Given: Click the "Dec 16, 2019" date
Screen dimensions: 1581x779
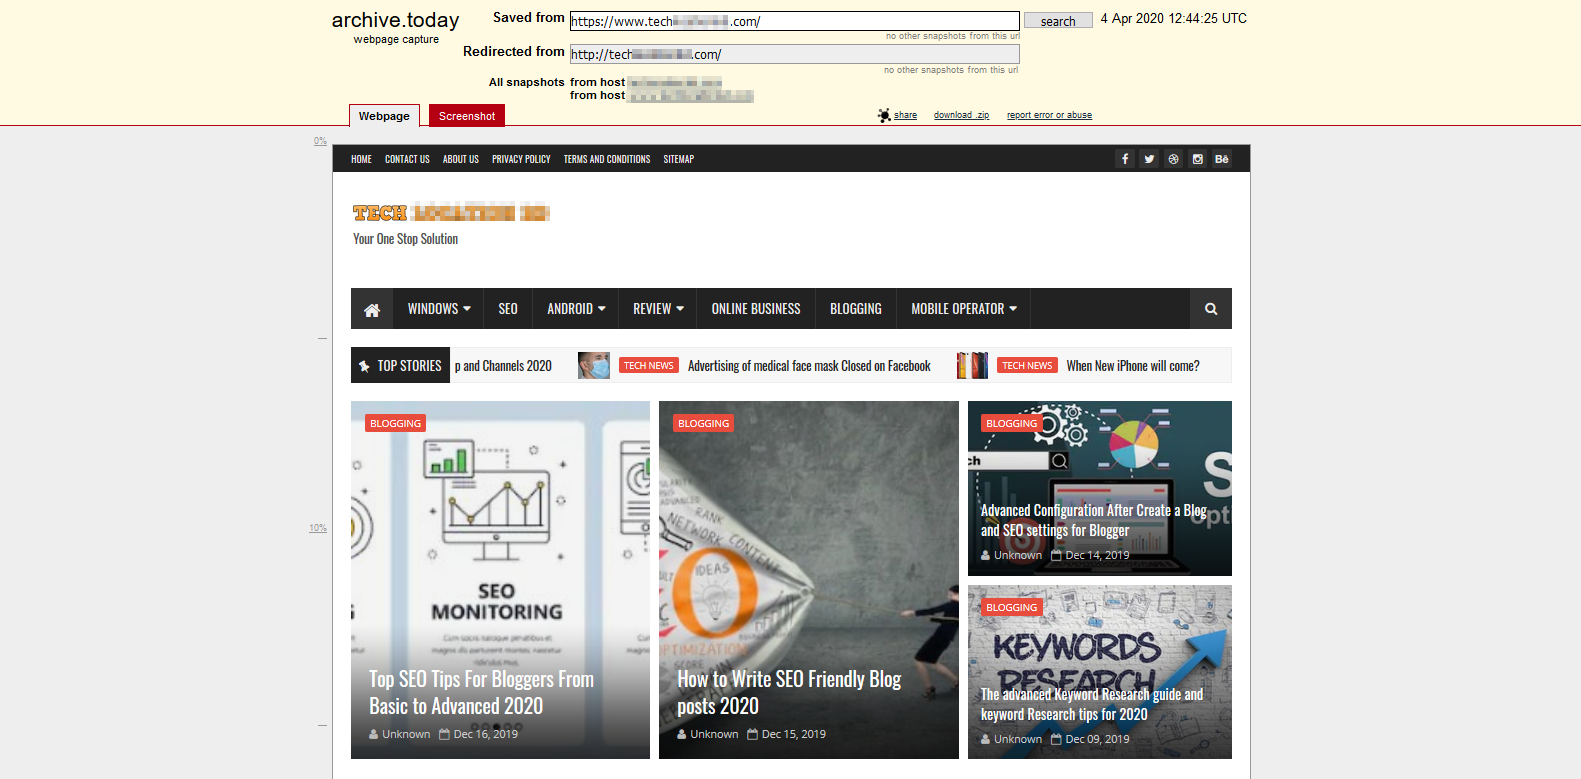Looking at the screenshot, I should (486, 734).
